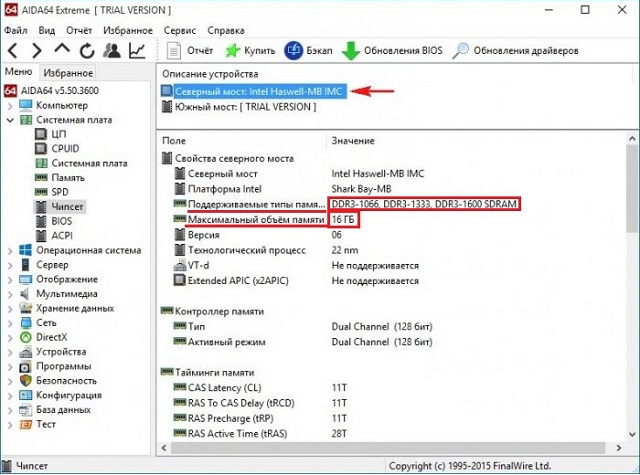Click the Тест icon in the tree
Screen dimensions: 640x475
[26, 424]
